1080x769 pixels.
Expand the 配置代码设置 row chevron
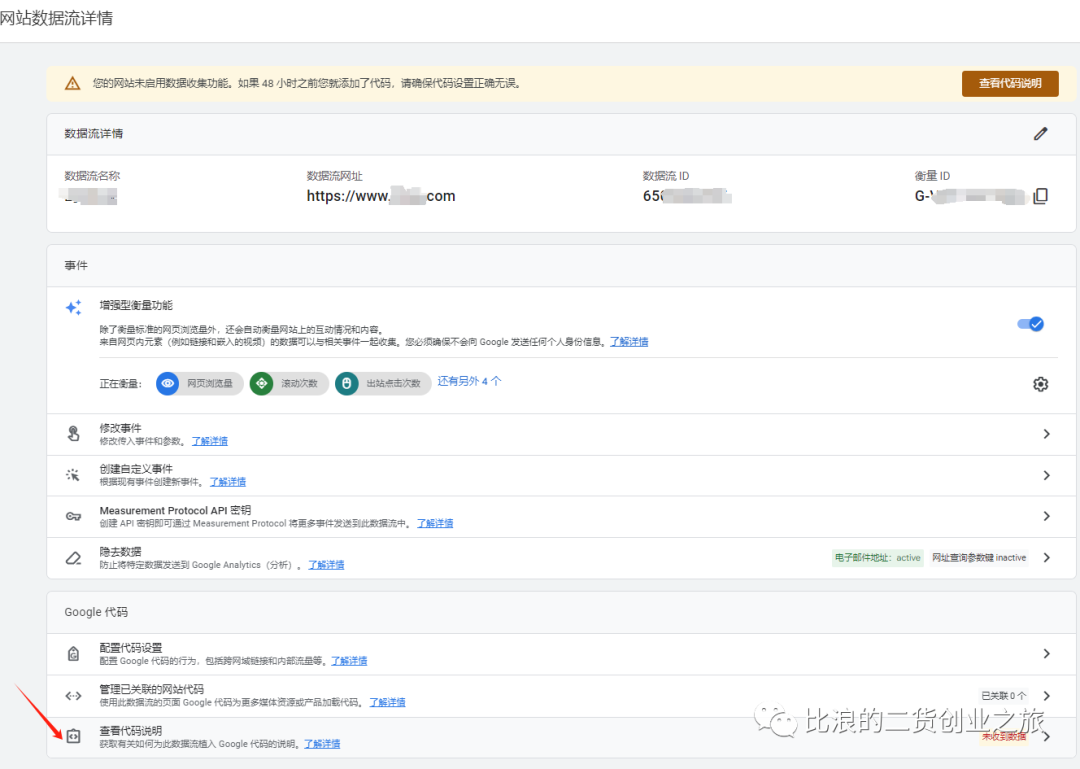1046,654
